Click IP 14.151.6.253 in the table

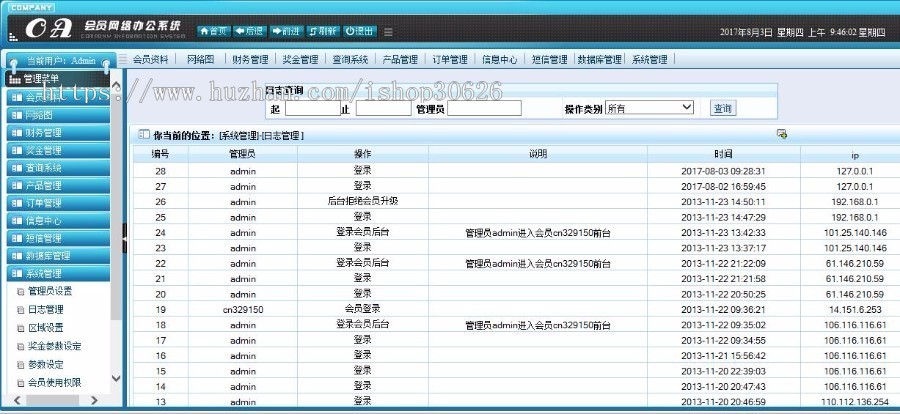pos(855,309)
